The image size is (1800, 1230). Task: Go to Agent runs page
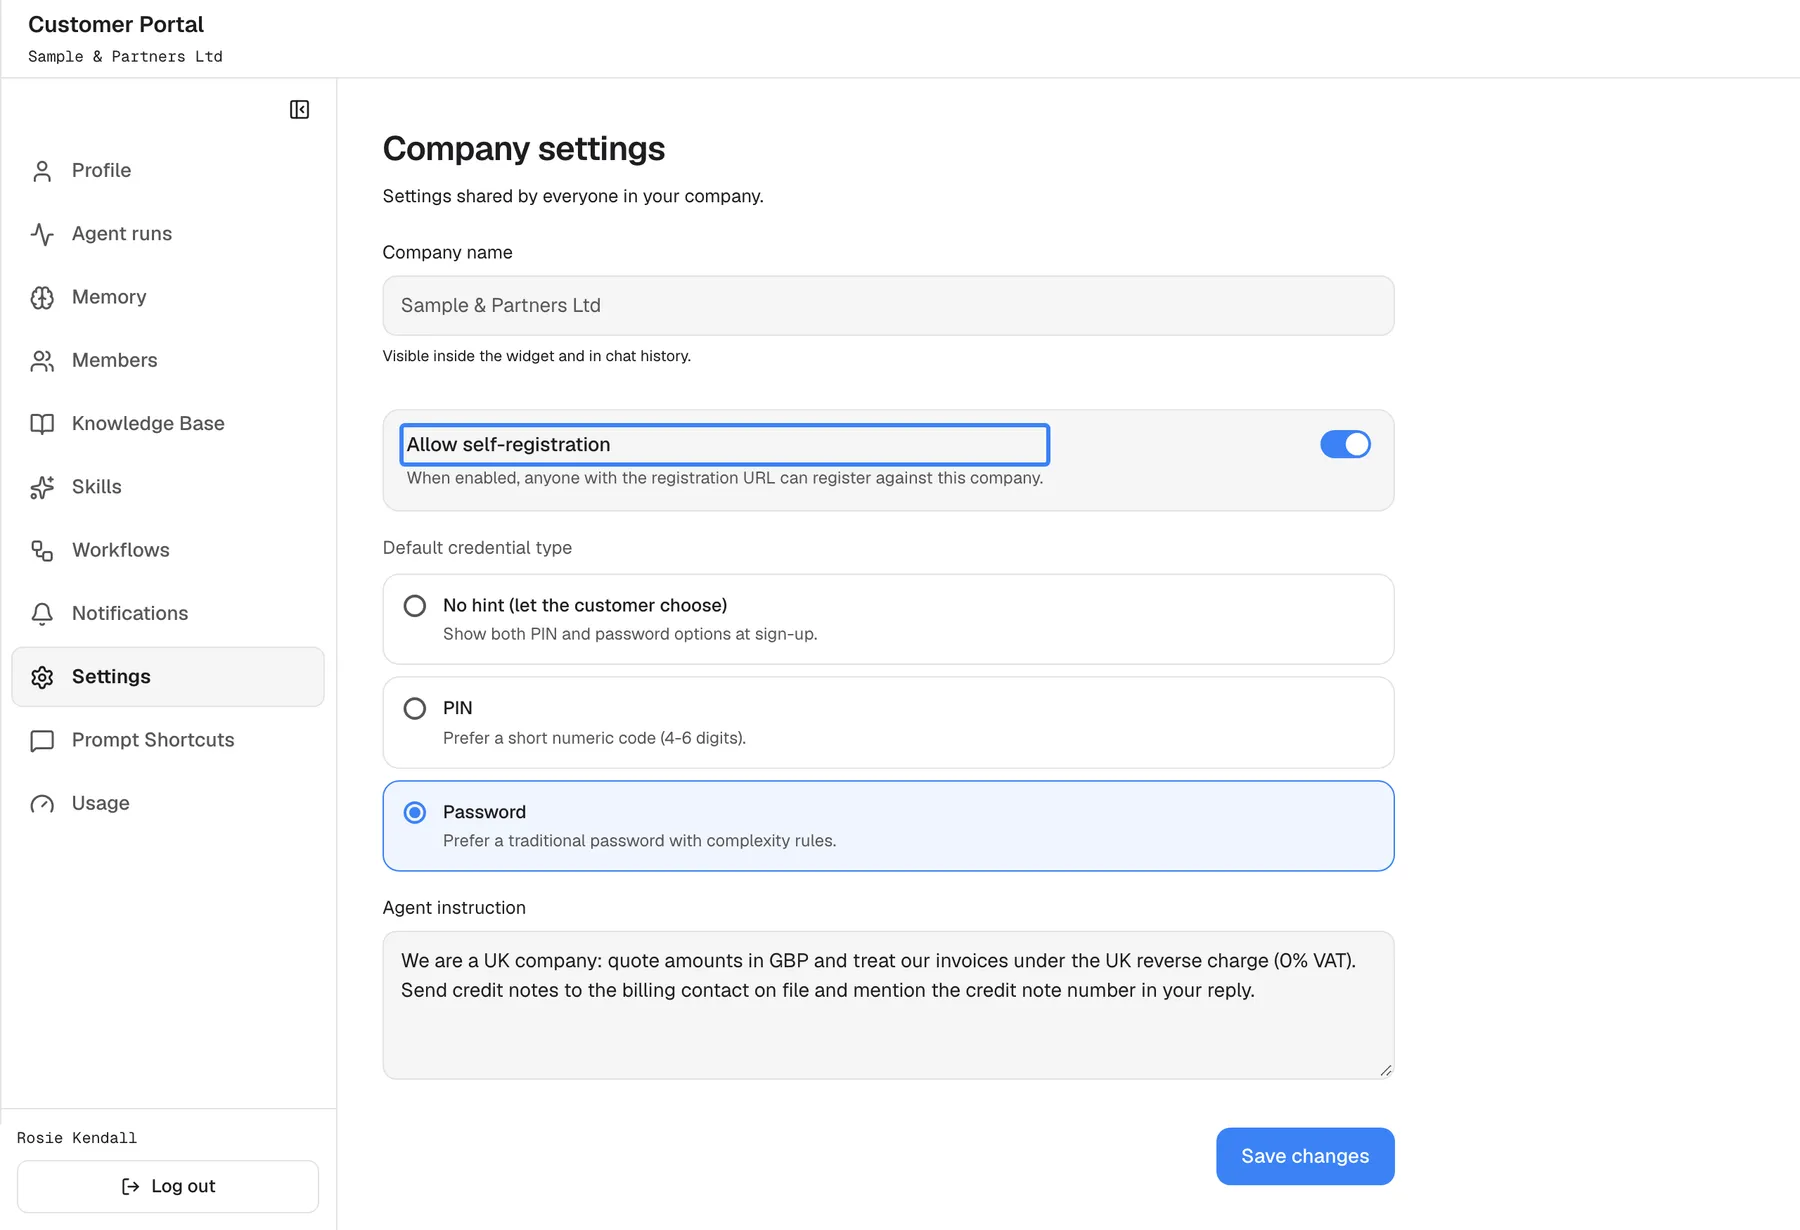168,234
